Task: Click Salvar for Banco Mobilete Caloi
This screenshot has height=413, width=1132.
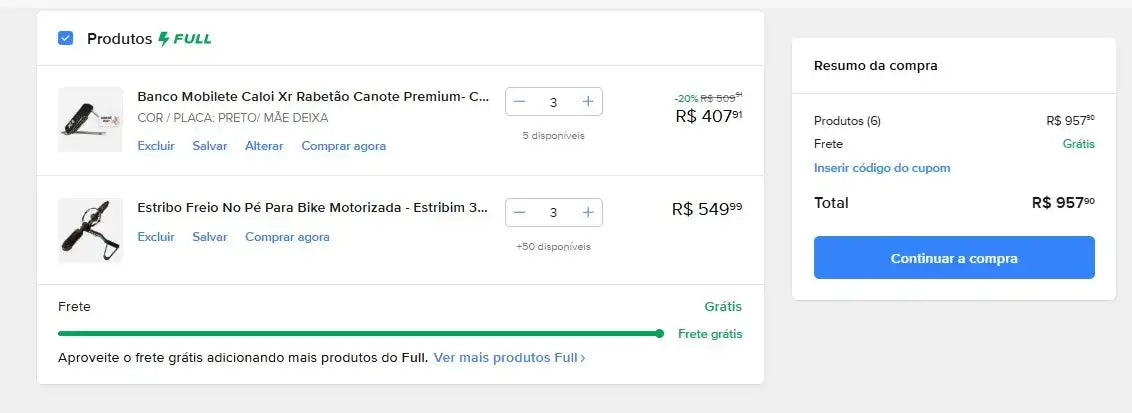Action: click(x=210, y=146)
